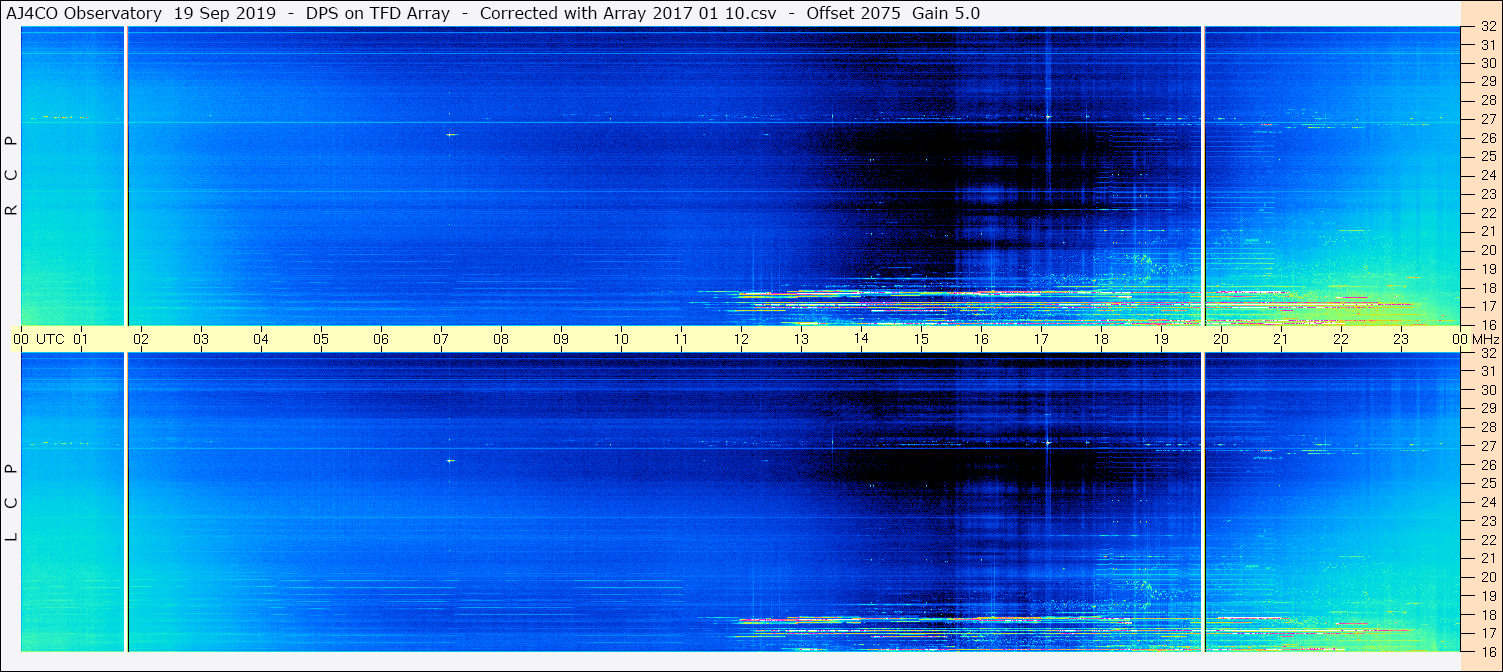This screenshot has width=1503, height=672.
Task: Select hour marker 12 on time axis
Action: pyautogui.click(x=741, y=340)
